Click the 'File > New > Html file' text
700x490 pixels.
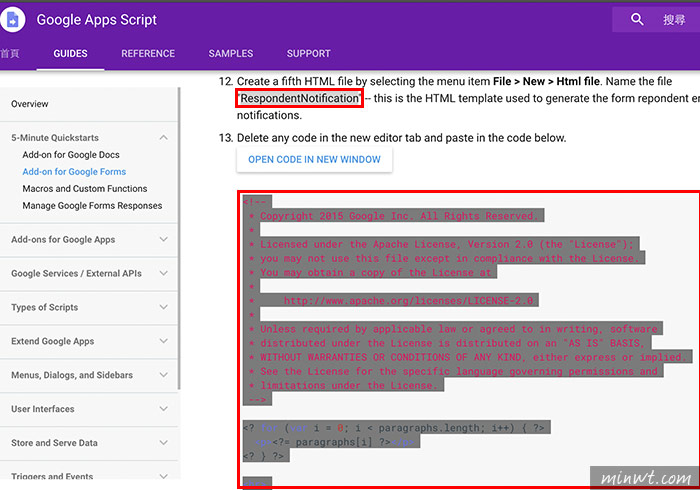(546, 81)
